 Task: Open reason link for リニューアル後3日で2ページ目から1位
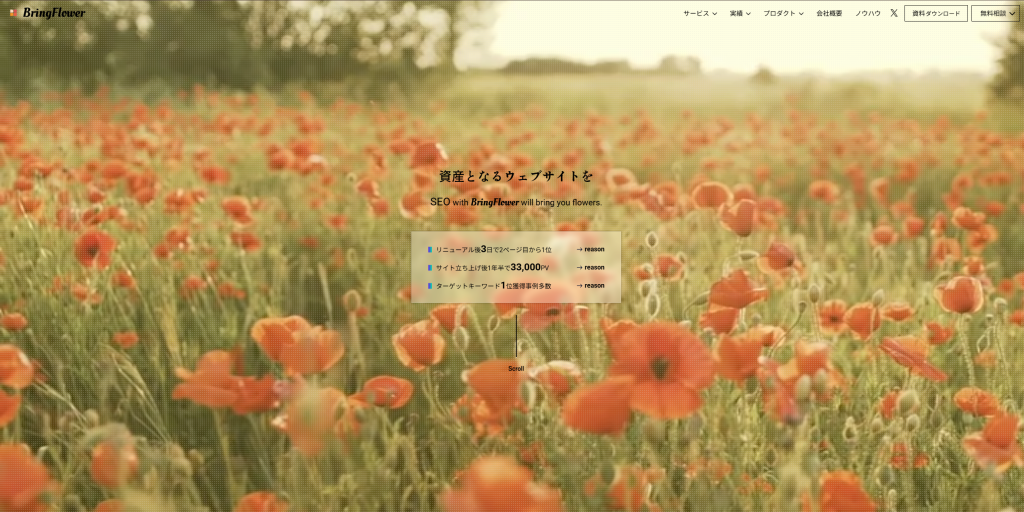[590, 249]
